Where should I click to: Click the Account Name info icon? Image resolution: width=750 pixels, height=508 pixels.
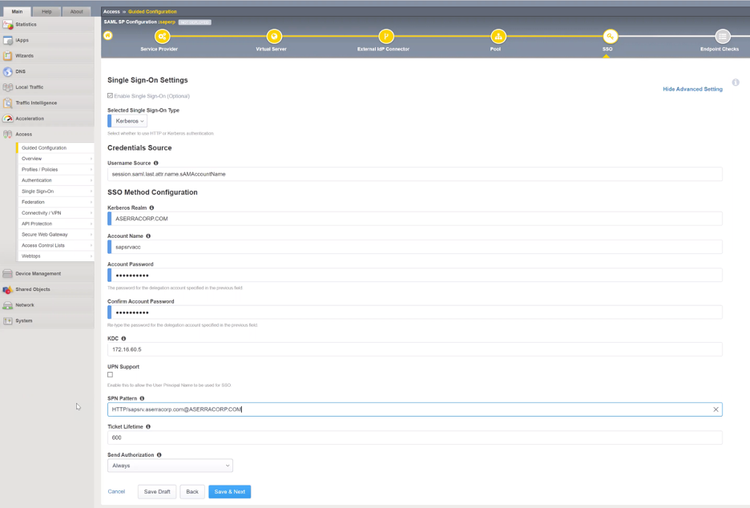point(148,236)
